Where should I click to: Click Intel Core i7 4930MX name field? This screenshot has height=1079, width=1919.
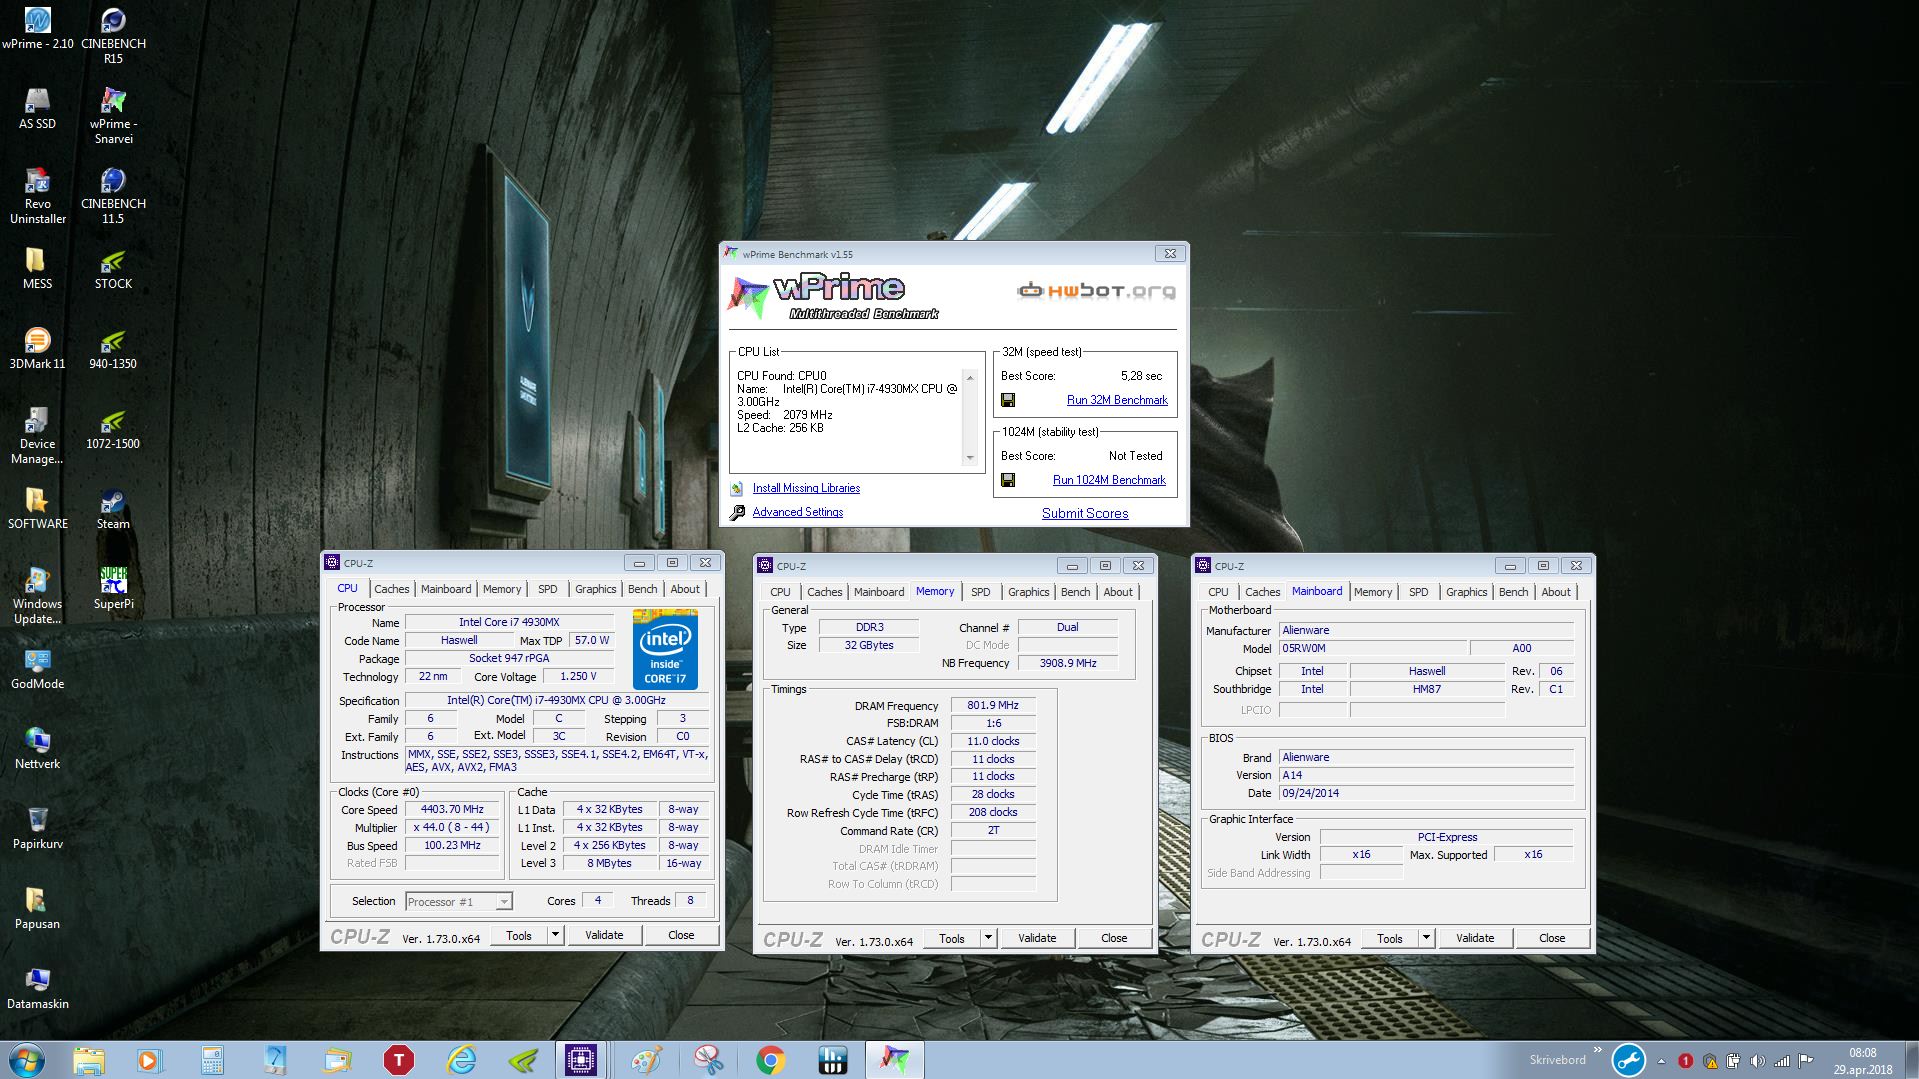click(509, 622)
